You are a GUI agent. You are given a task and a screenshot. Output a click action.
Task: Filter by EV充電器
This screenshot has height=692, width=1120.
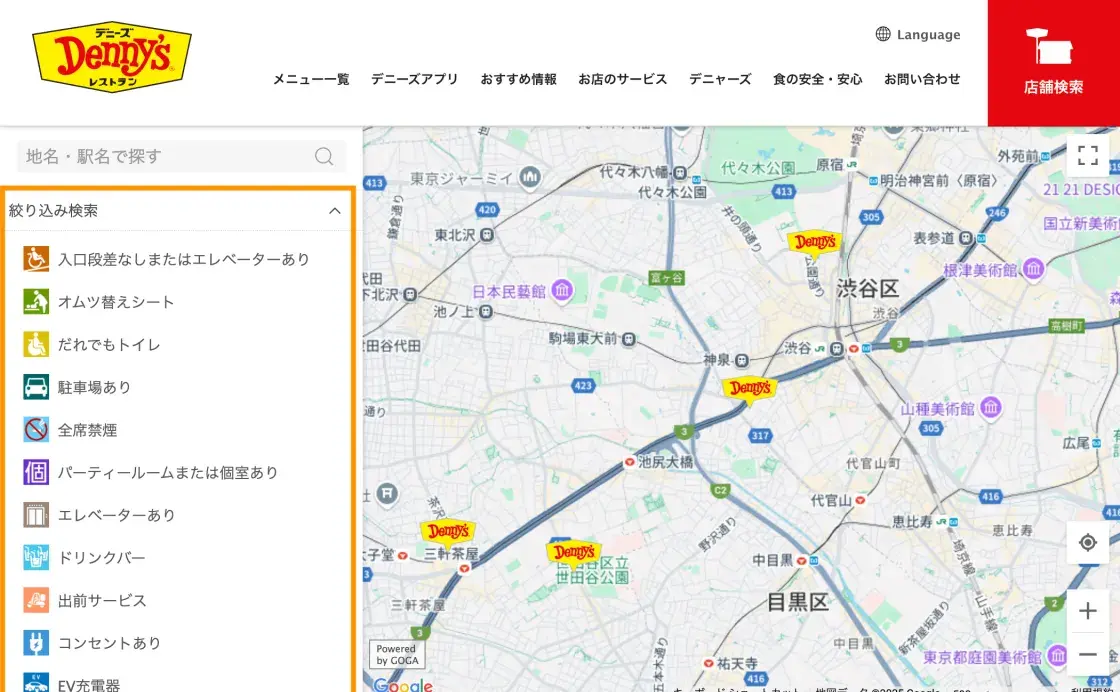[89, 685]
